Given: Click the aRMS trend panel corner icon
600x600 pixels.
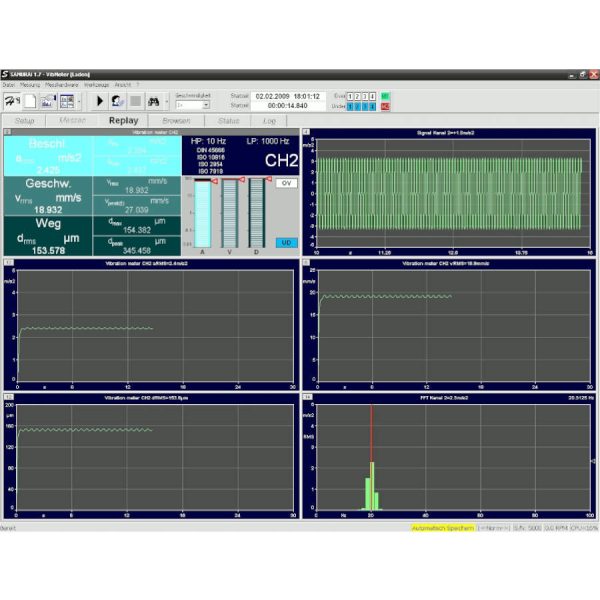Looking at the screenshot, I should coord(9,262).
